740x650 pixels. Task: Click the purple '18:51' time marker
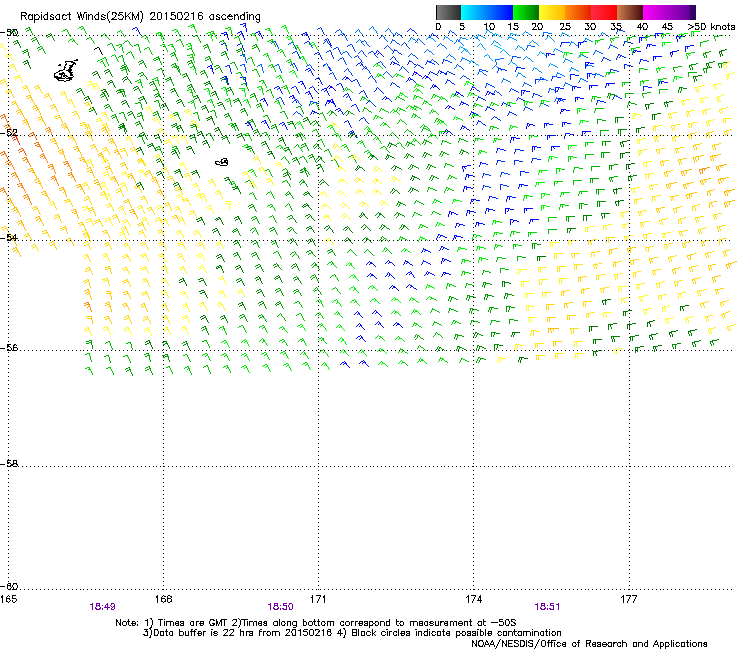coord(547,607)
